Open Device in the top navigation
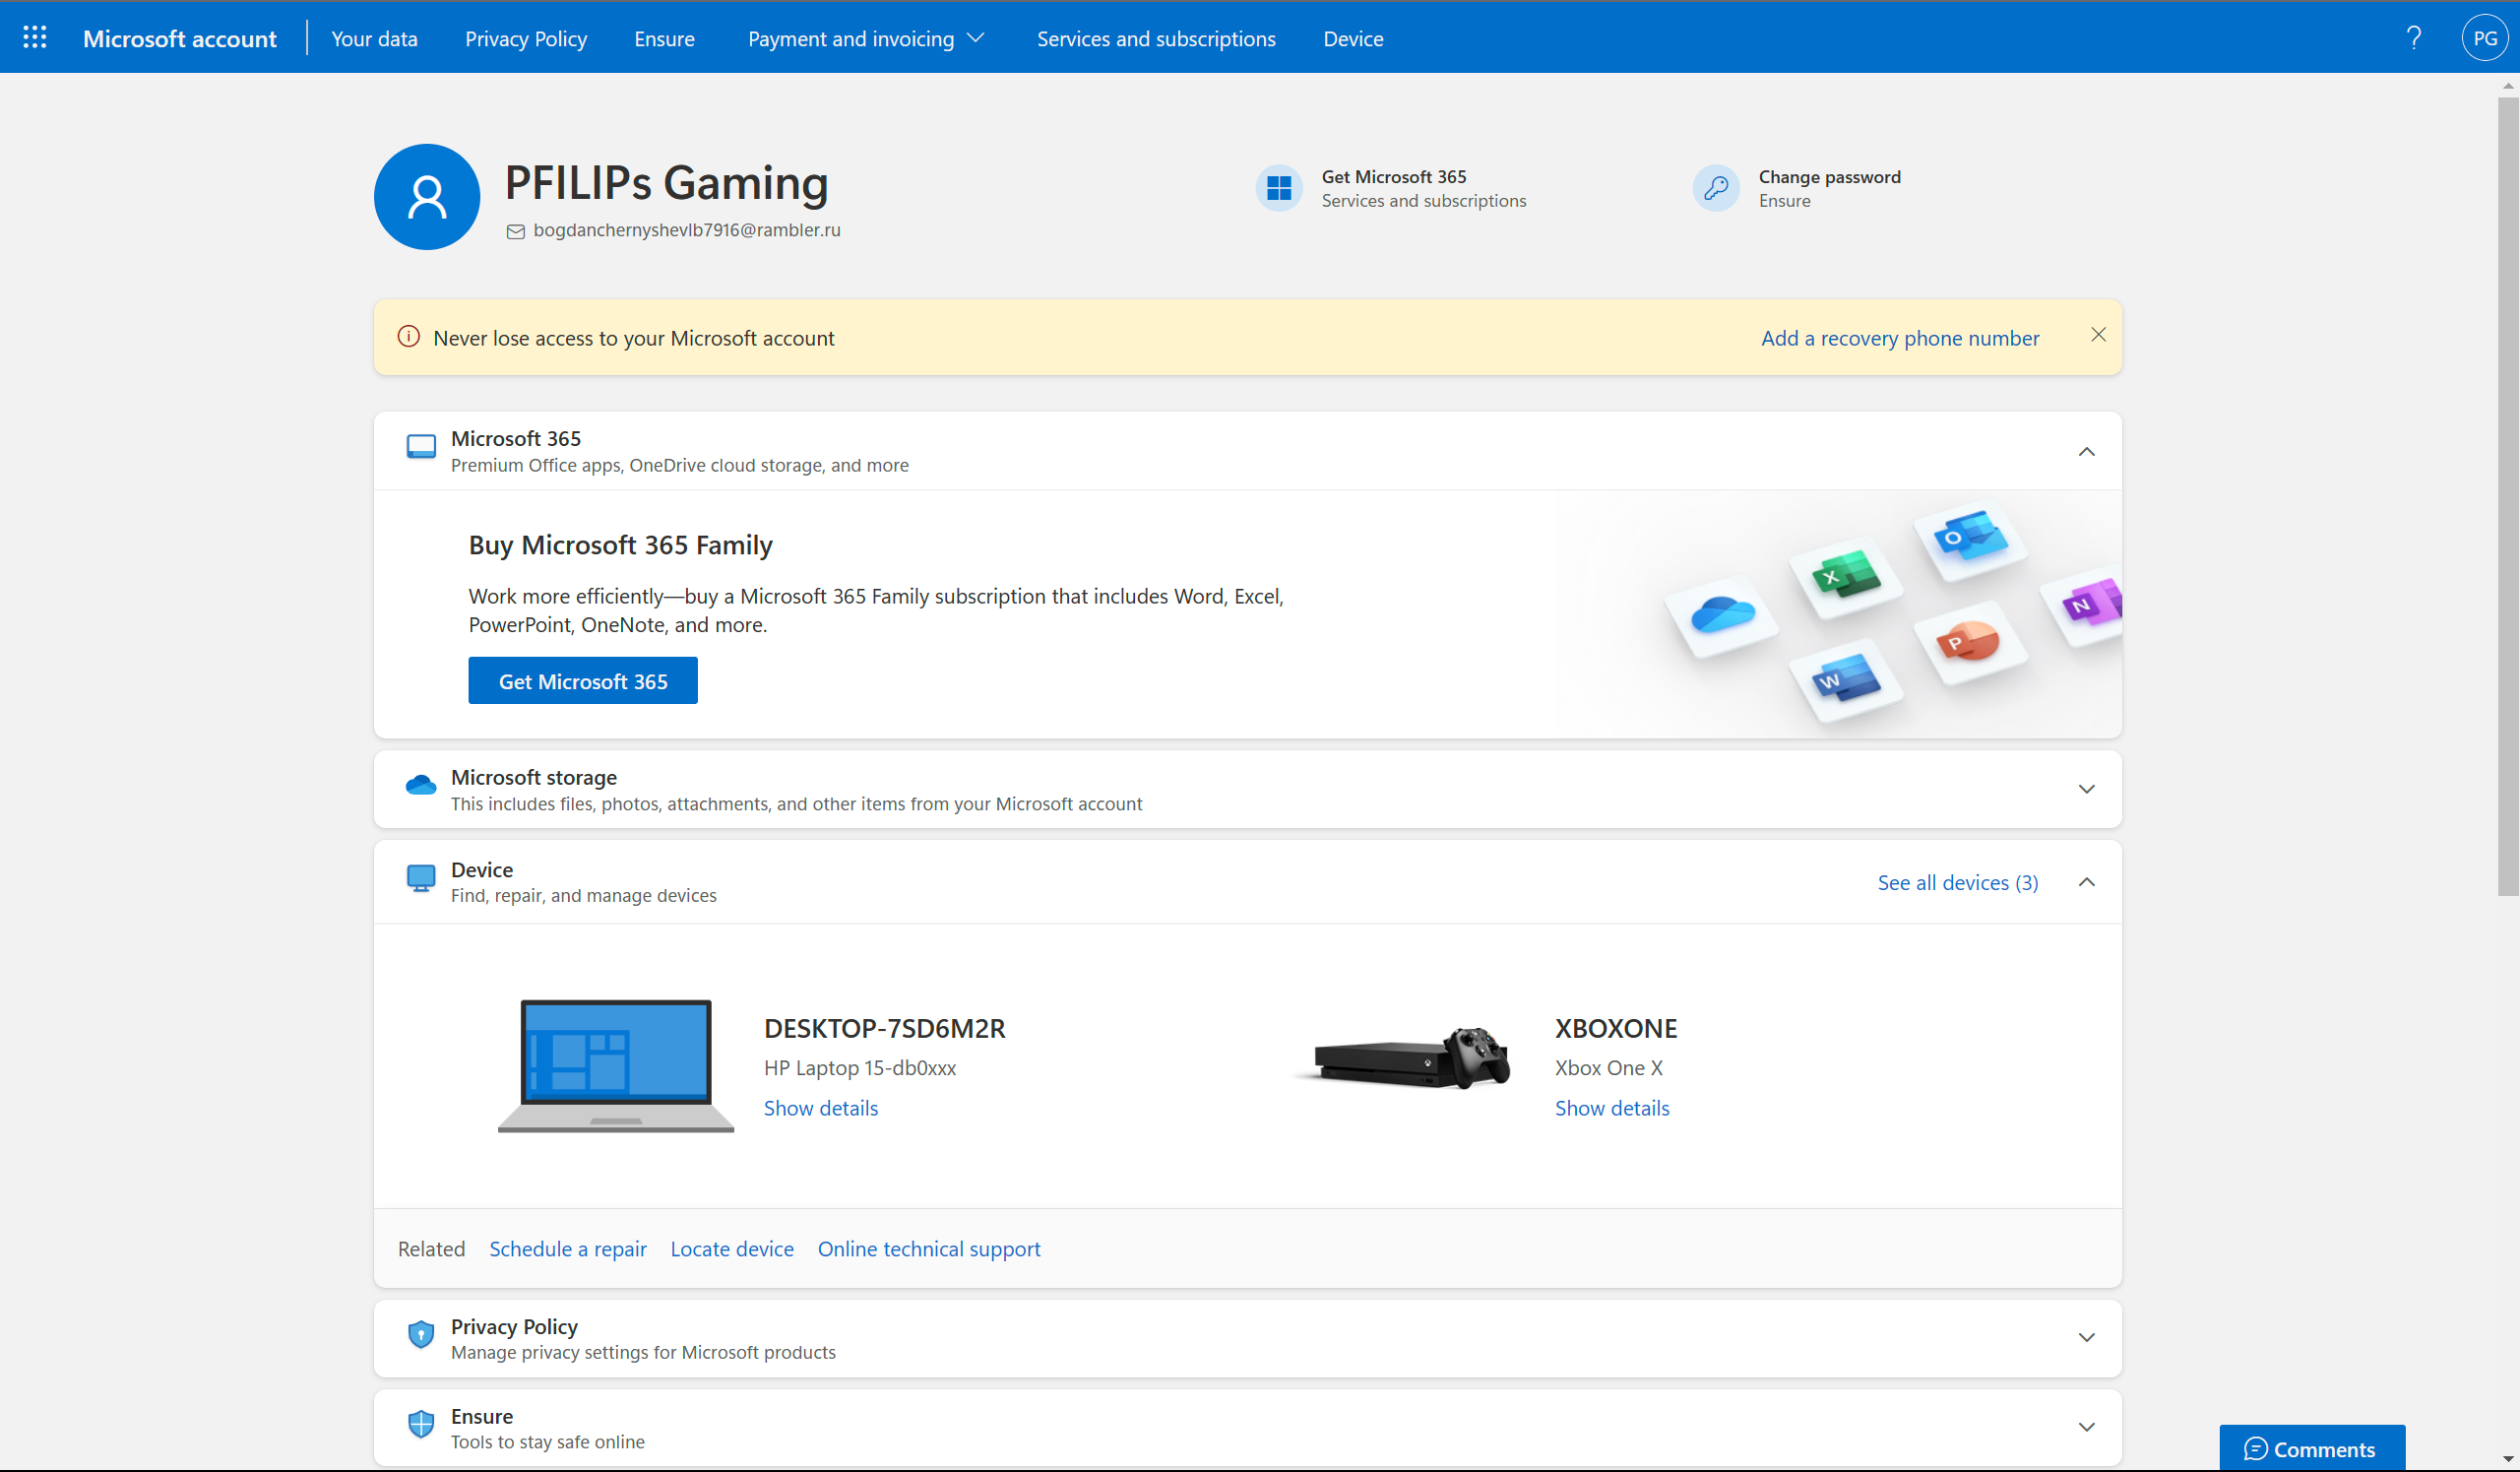 [x=1353, y=38]
